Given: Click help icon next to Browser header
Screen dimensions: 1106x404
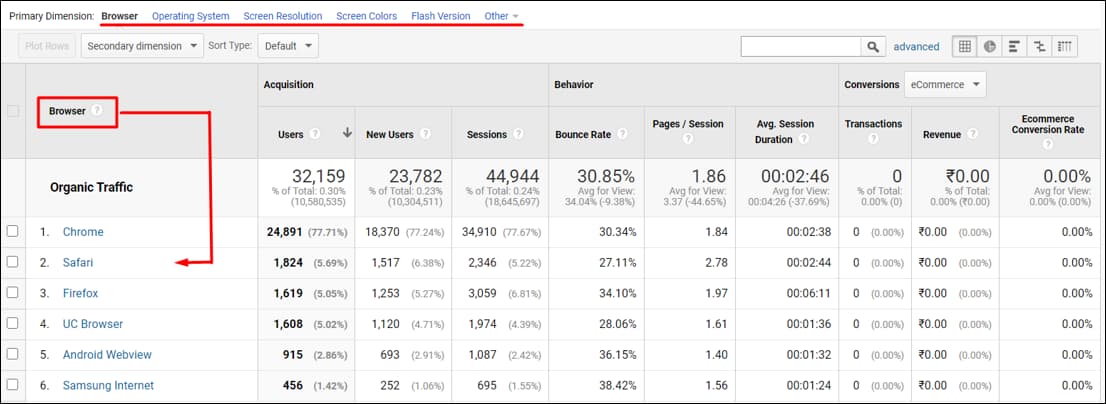Looking at the screenshot, I should (97, 111).
